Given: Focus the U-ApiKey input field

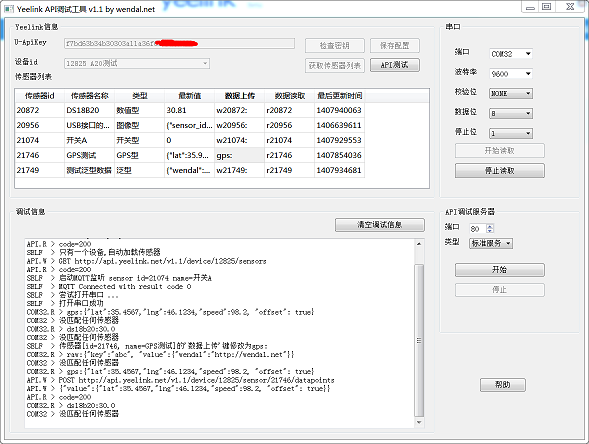Looking at the screenshot, I should click(179, 43).
